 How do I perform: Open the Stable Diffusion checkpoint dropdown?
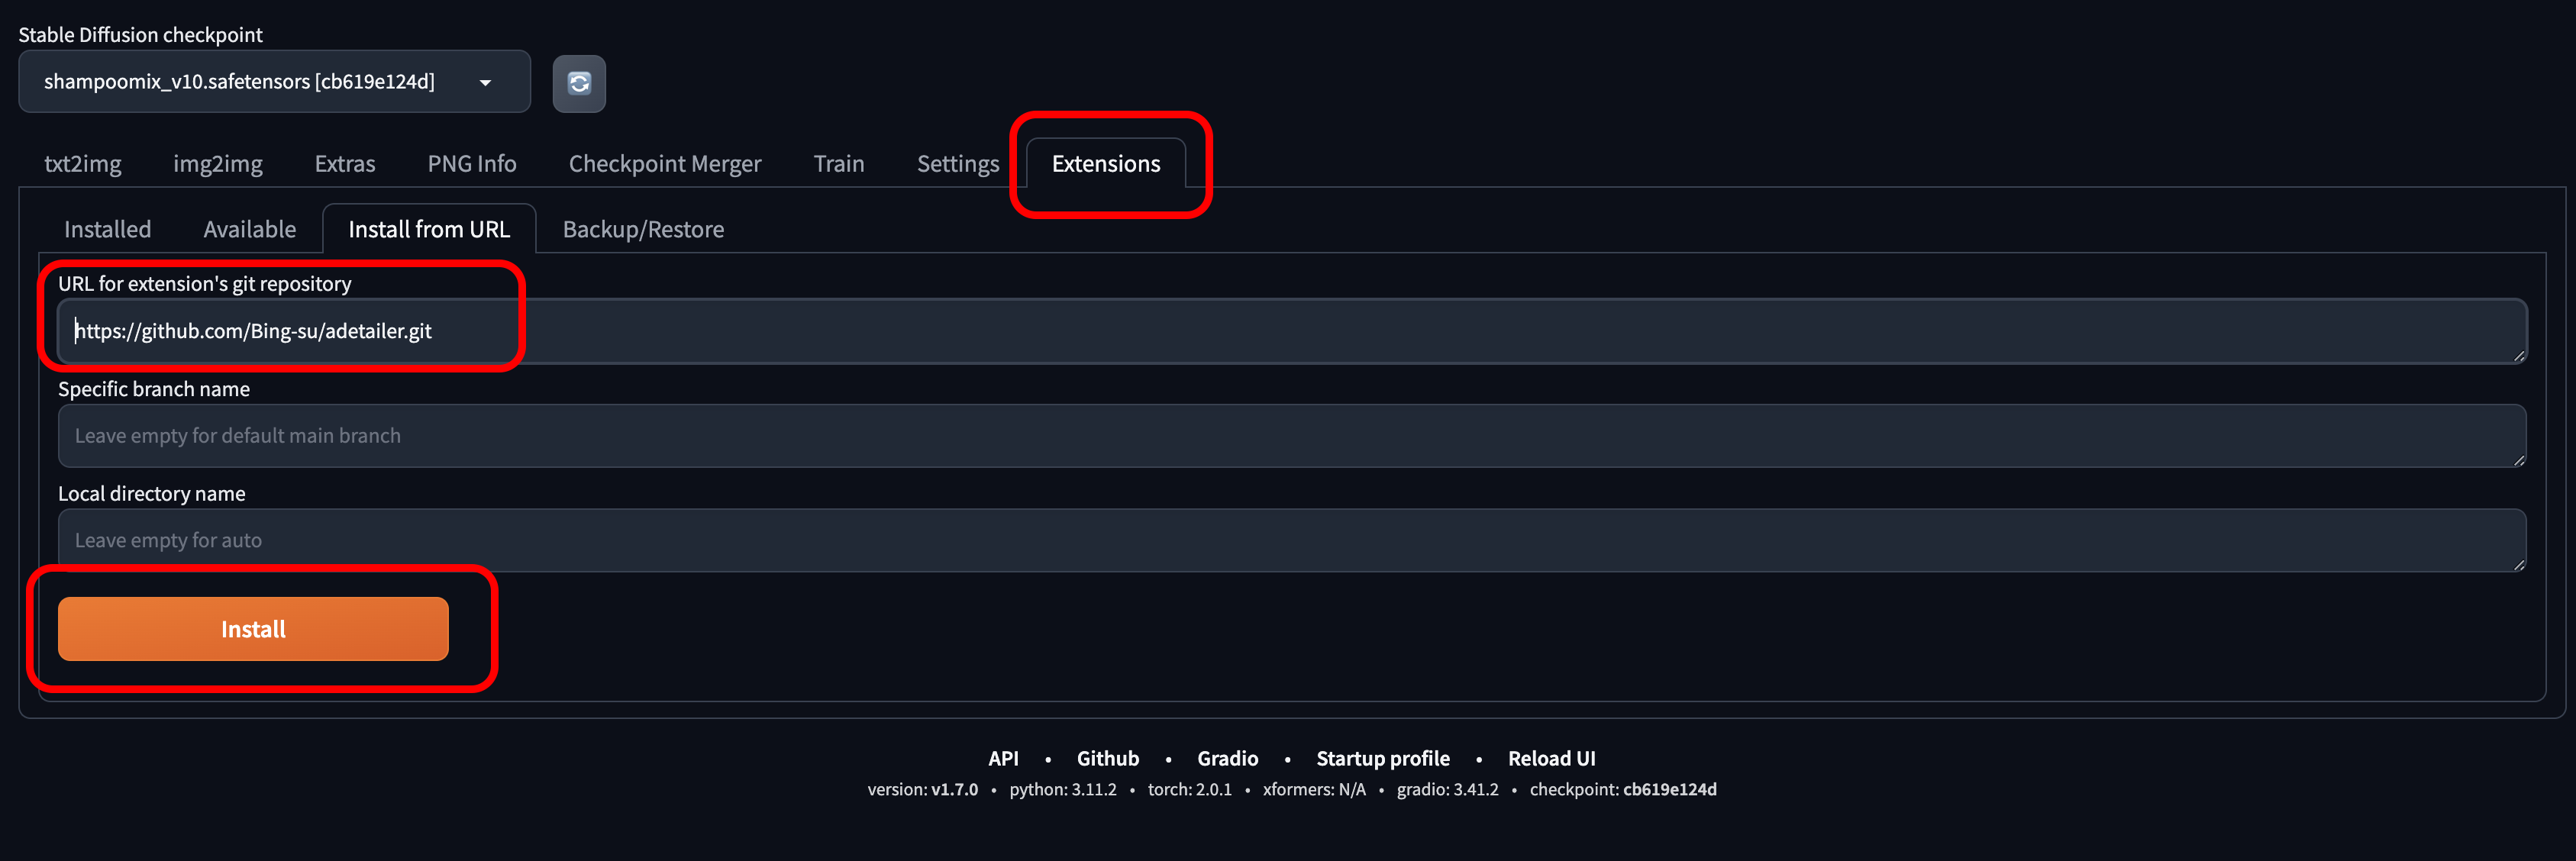point(274,82)
